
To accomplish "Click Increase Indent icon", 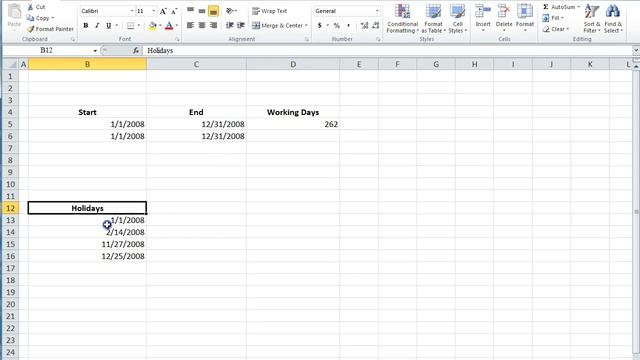I will click(x=241, y=25).
